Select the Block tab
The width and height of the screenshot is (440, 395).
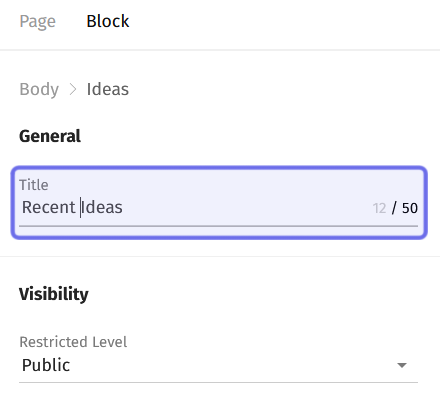point(108,21)
